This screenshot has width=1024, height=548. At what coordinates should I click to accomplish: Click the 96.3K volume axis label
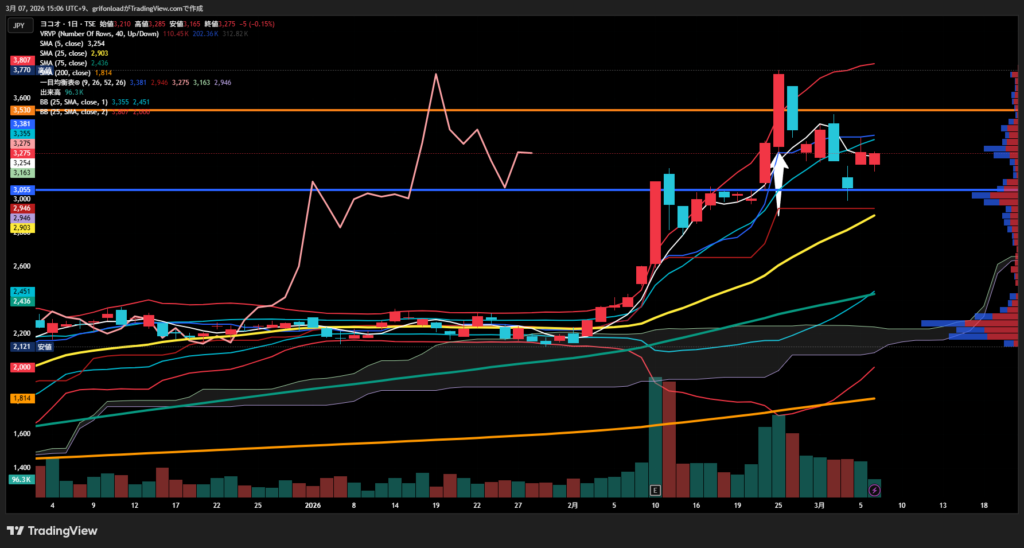coord(21,480)
